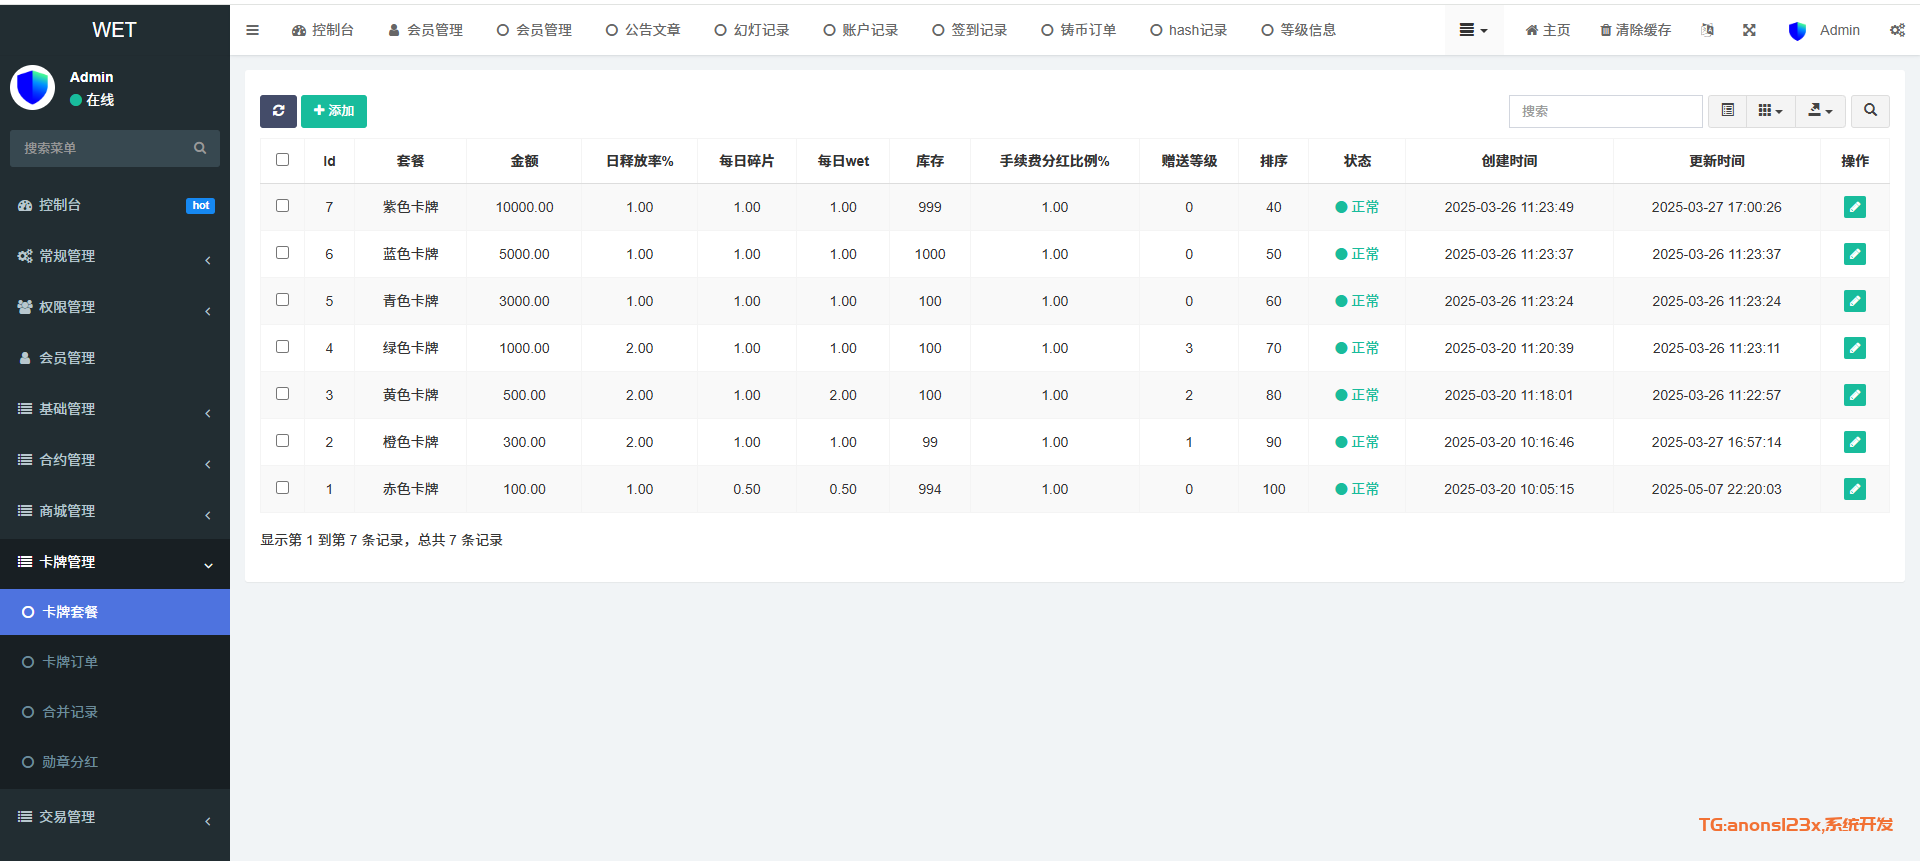Screen dimensions: 1920x861
Task: Enter fullscreen mode with the expand icon
Action: click(1749, 30)
